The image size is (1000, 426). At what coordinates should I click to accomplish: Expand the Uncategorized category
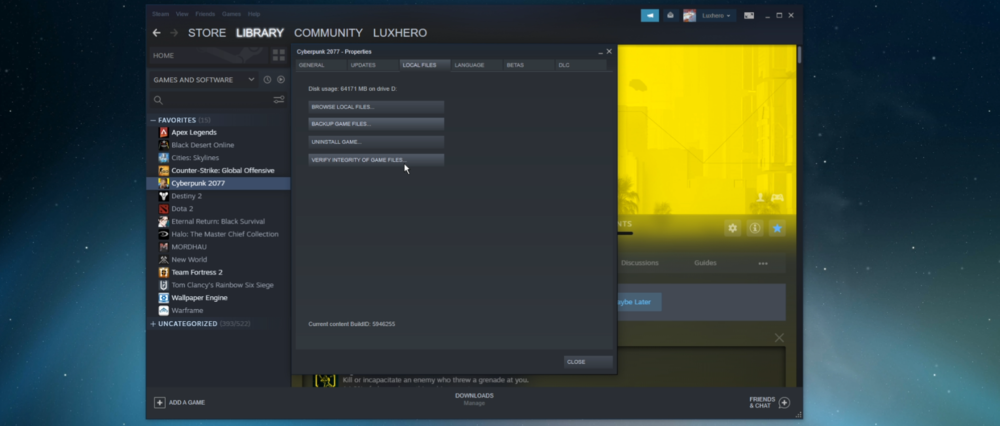153,324
